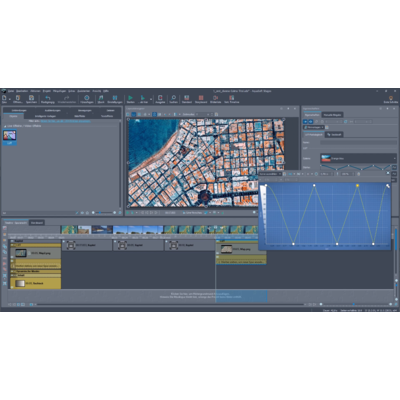Toggle the first blue button in properties toolbar
Image resolution: width=400 pixels, height=400 pixels.
click(x=305, y=122)
